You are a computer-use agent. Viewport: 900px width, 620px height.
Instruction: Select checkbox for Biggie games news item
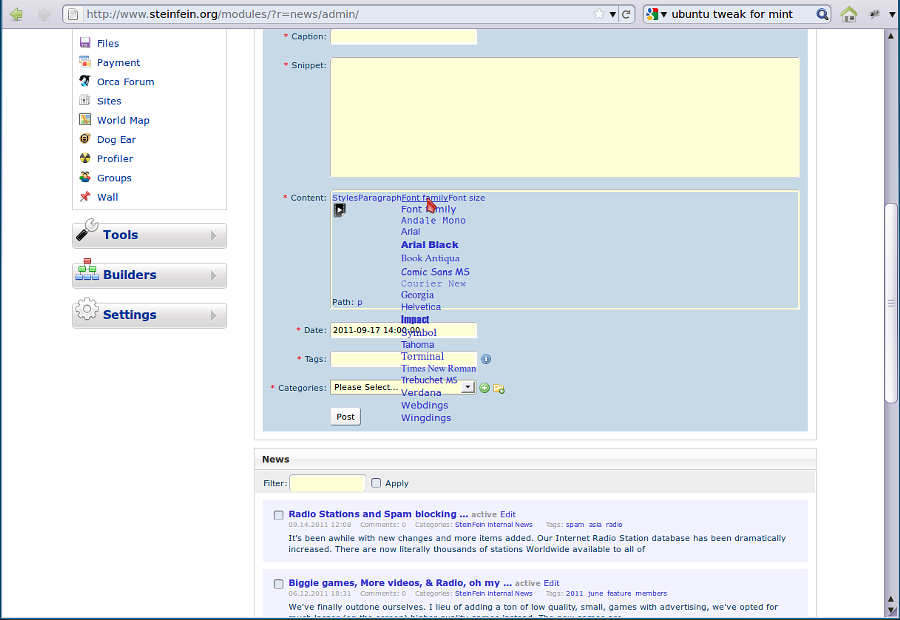point(279,584)
